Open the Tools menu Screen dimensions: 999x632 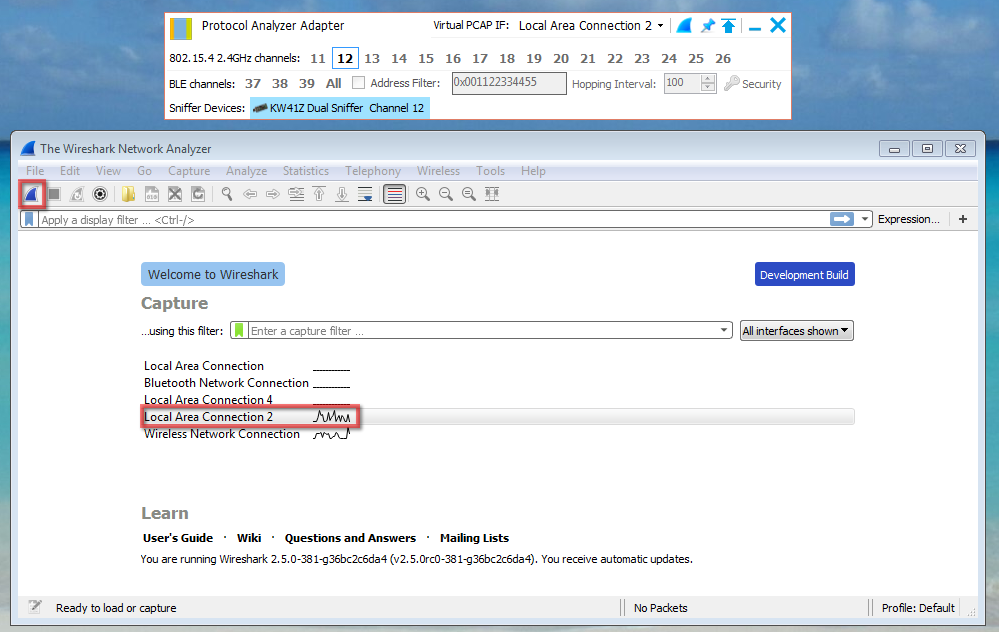click(491, 171)
